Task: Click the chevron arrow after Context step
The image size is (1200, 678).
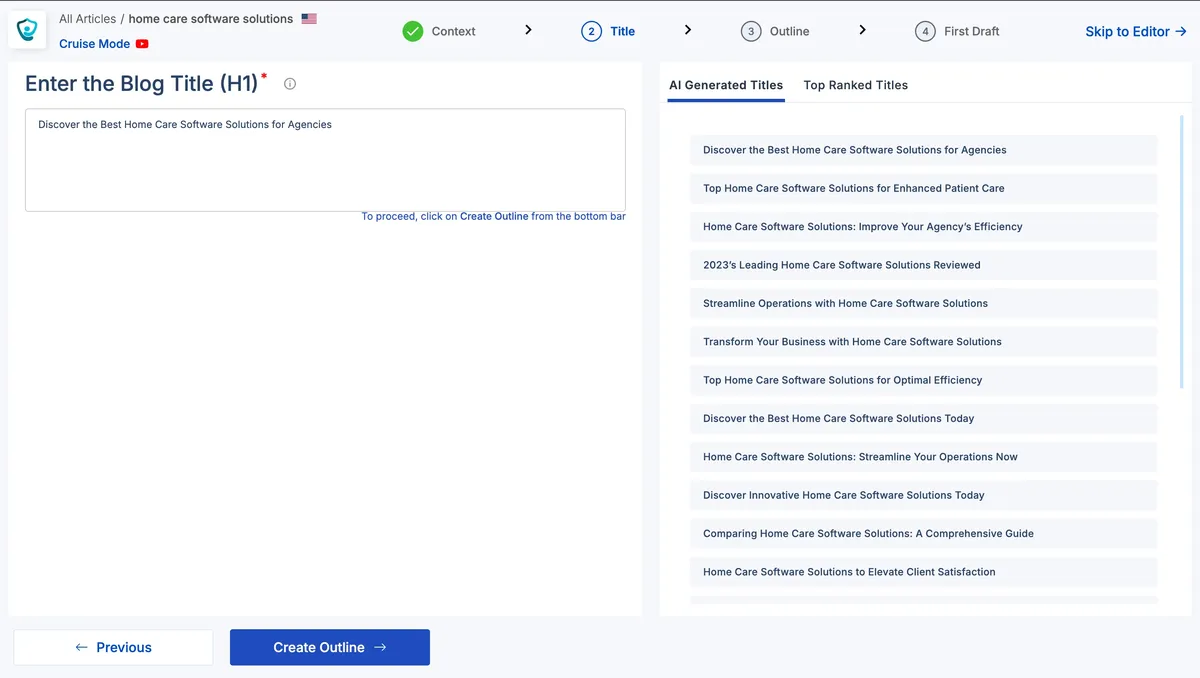Action: click(528, 30)
